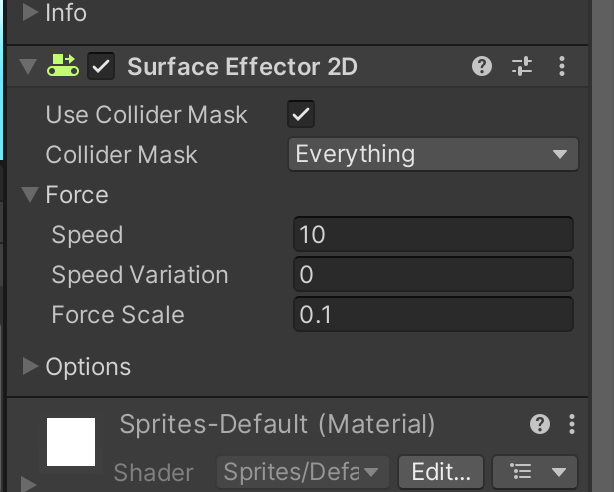Click the Surface Effector 2D component icon
The image size is (614, 492).
click(x=63, y=67)
